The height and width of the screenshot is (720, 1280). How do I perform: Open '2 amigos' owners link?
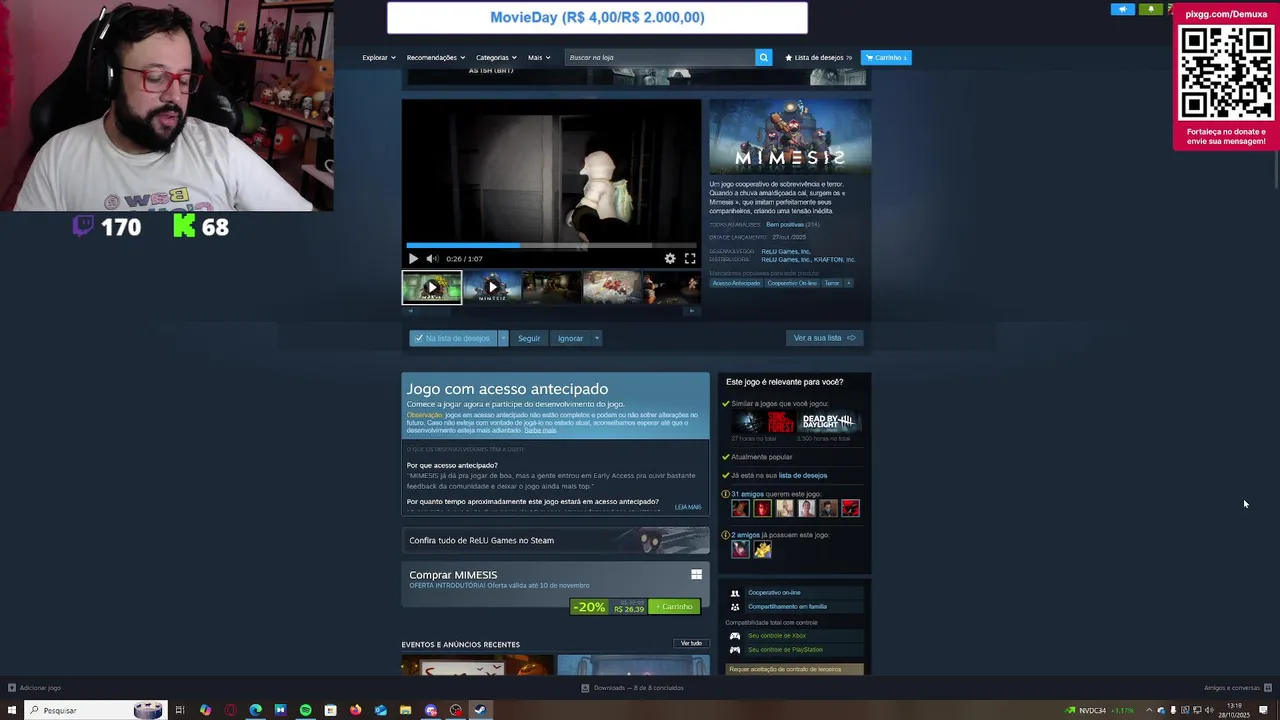745,535
